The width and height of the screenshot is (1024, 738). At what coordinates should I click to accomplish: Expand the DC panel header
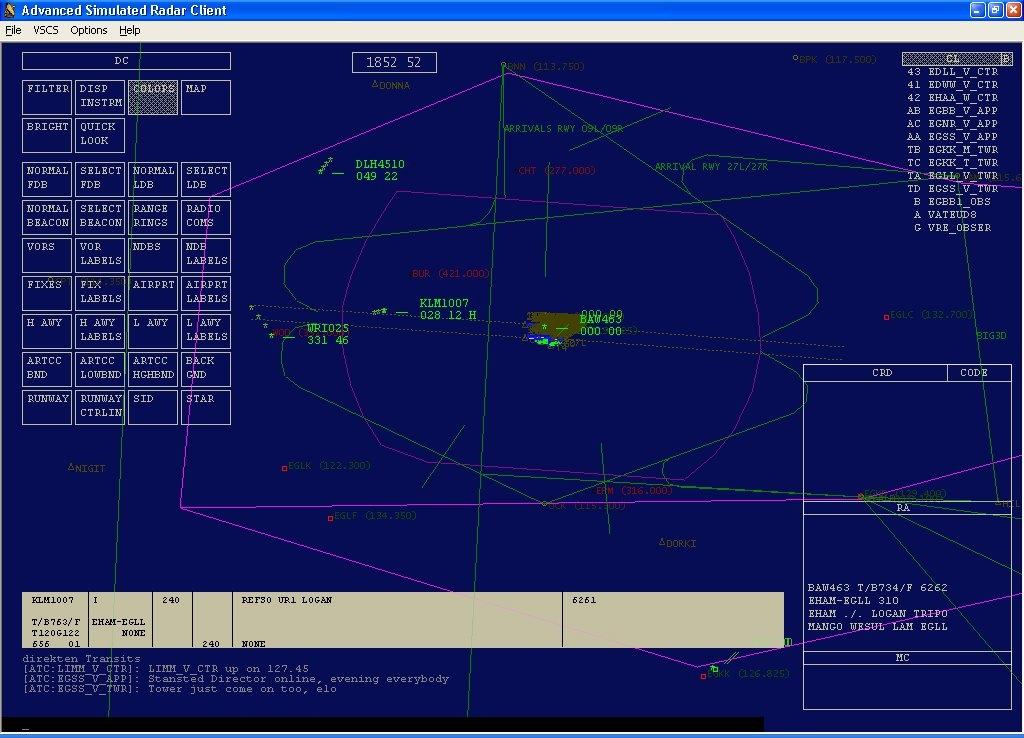click(x=126, y=61)
